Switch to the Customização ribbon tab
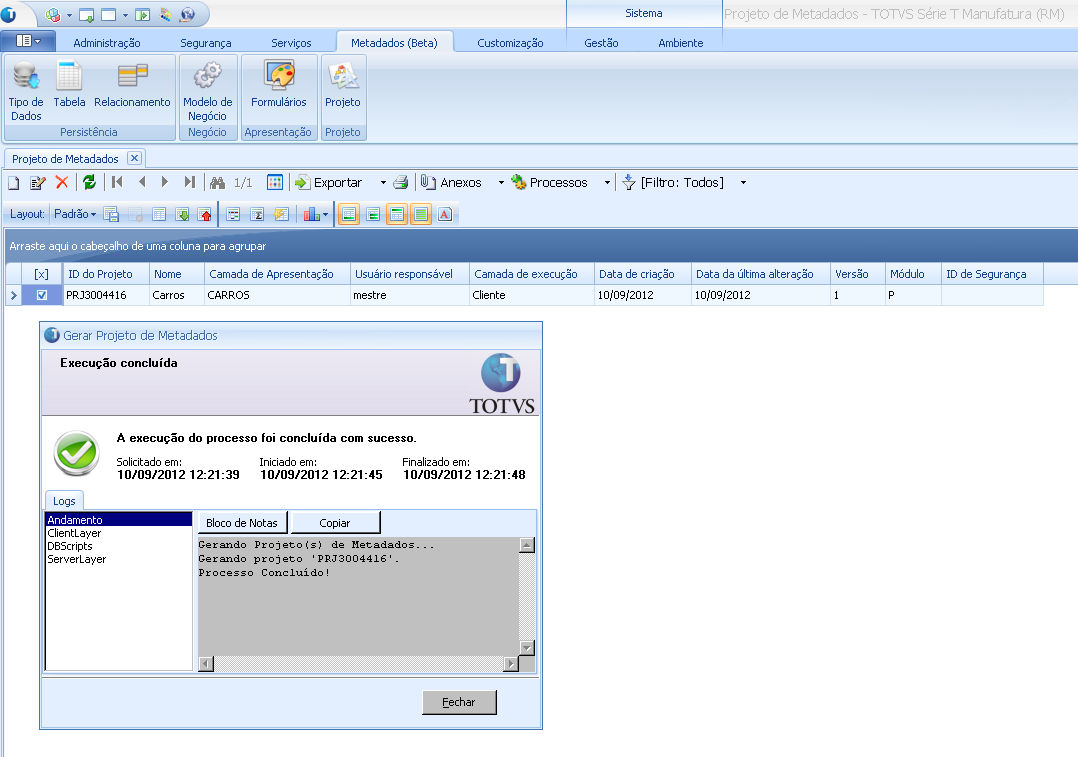Image resolution: width=1078 pixels, height=757 pixels. [510, 43]
